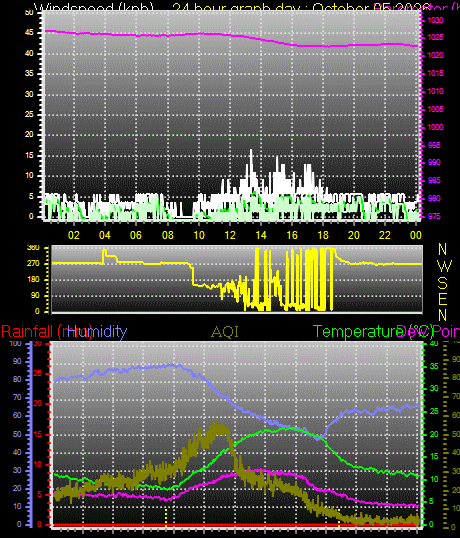
Task: Click the 02 hour label on time axis
Action: tap(74, 235)
